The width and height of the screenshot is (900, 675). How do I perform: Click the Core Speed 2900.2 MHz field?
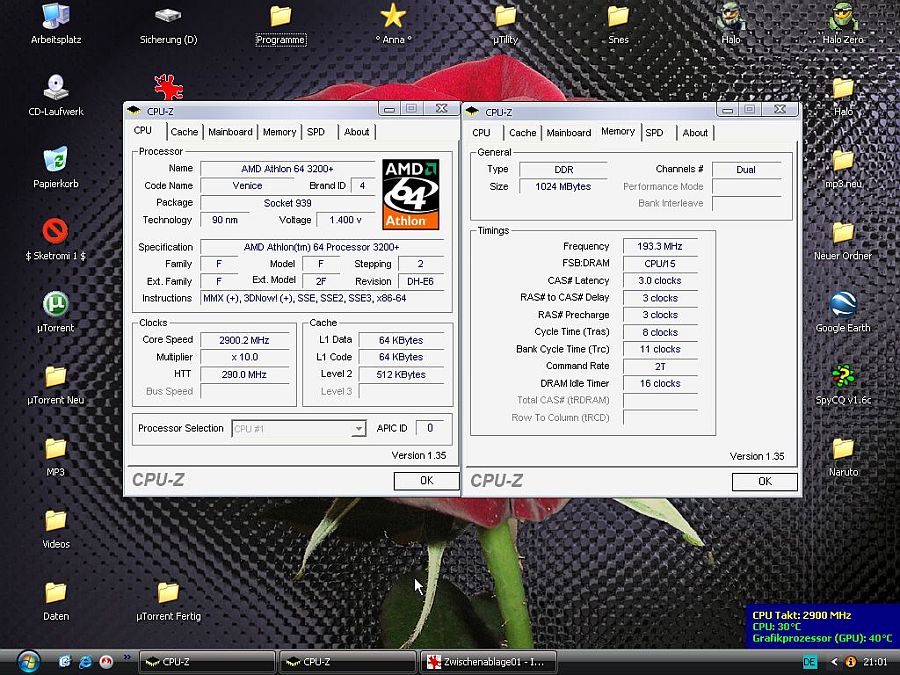click(245, 340)
